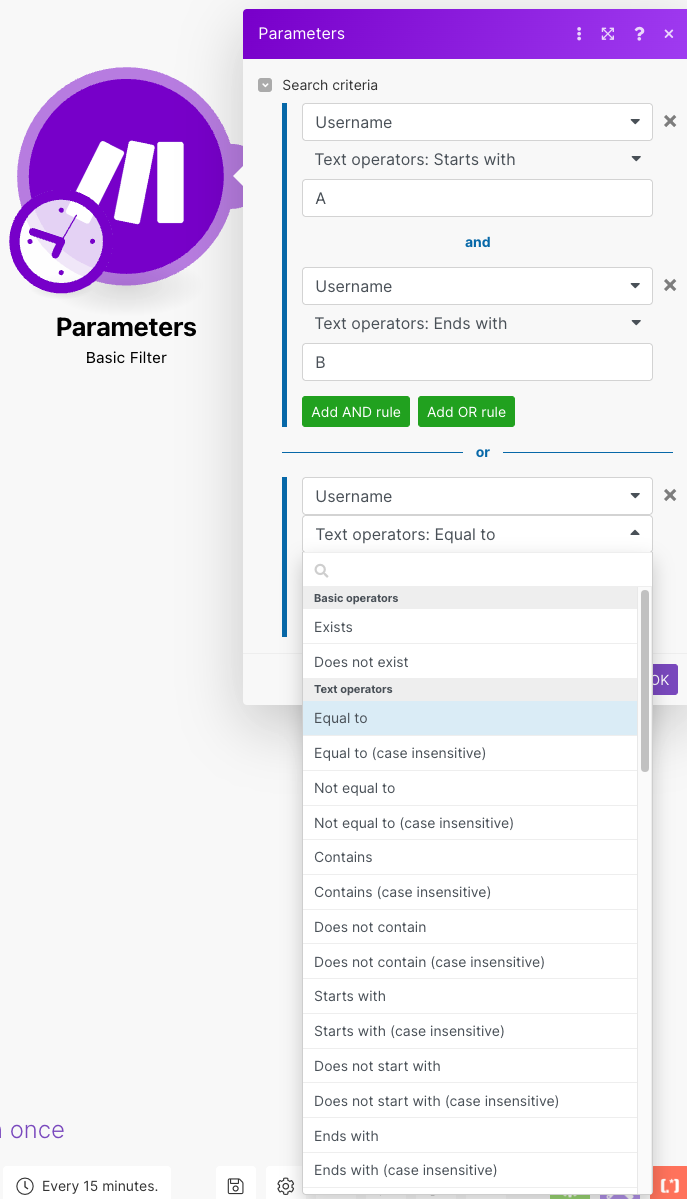
Task: Pick 'Not equal to (case insensitive)' option
Action: click(470, 823)
